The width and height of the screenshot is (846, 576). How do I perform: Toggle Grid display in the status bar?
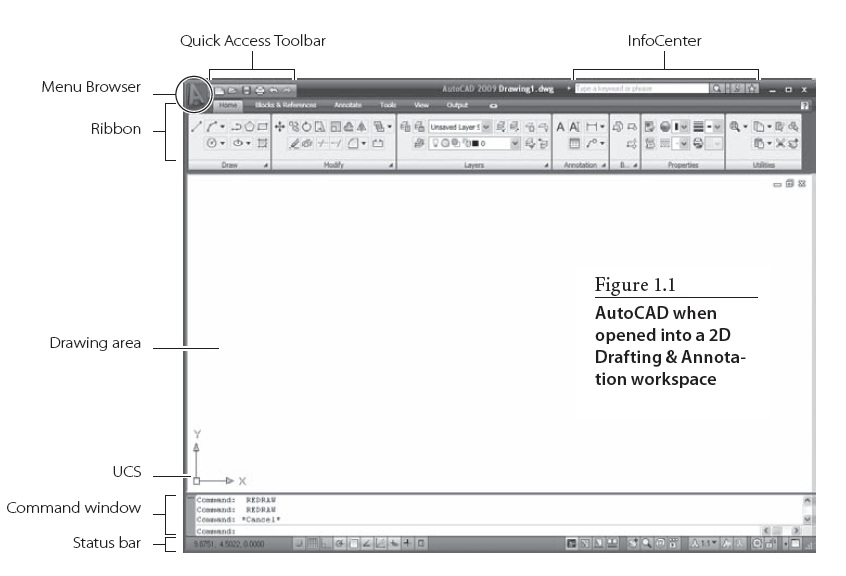(x=313, y=543)
